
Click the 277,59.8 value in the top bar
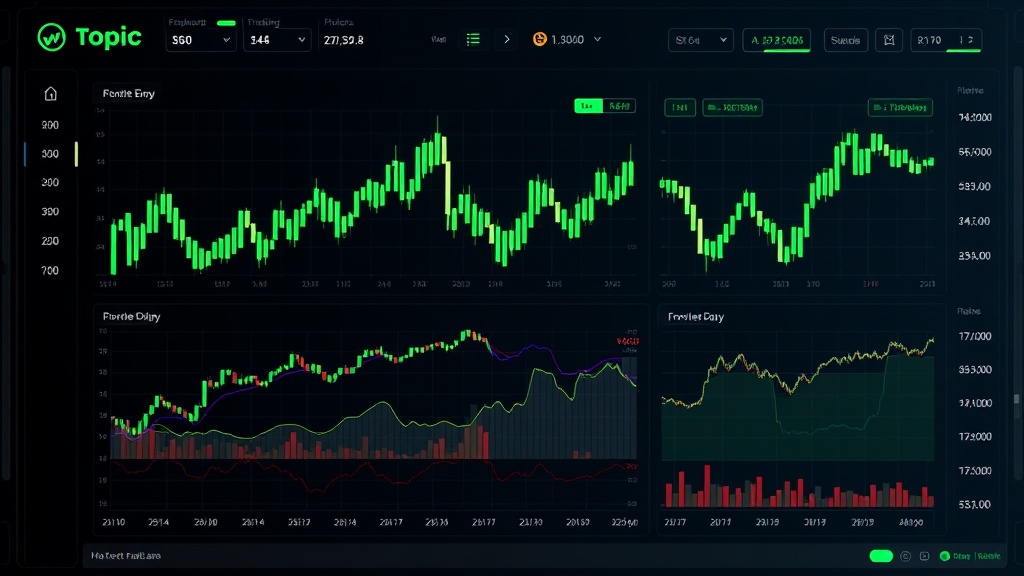[344, 40]
